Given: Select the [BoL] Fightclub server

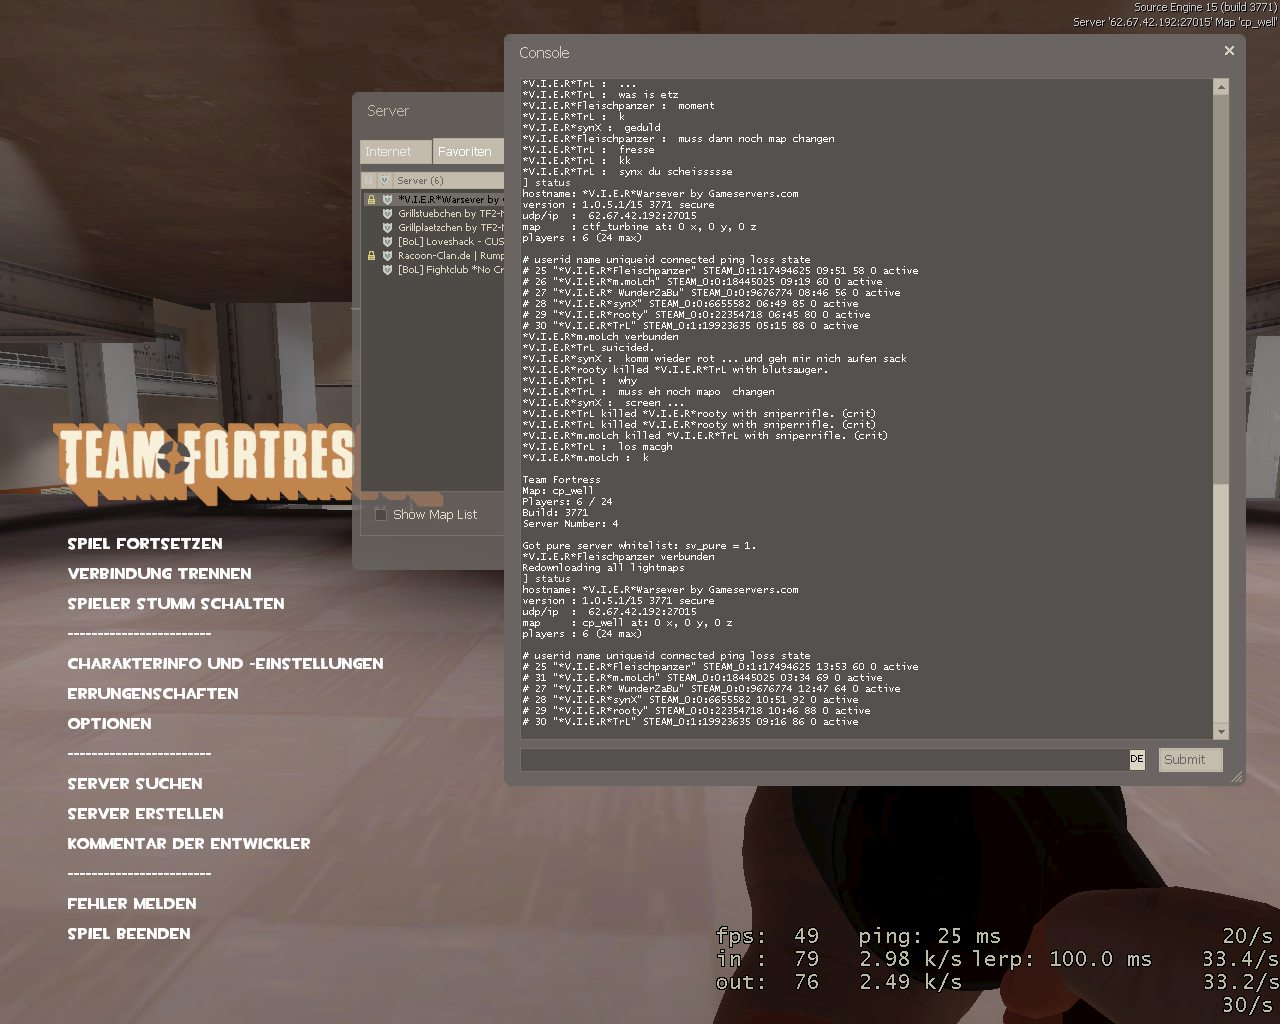Looking at the screenshot, I should click(x=433, y=269).
